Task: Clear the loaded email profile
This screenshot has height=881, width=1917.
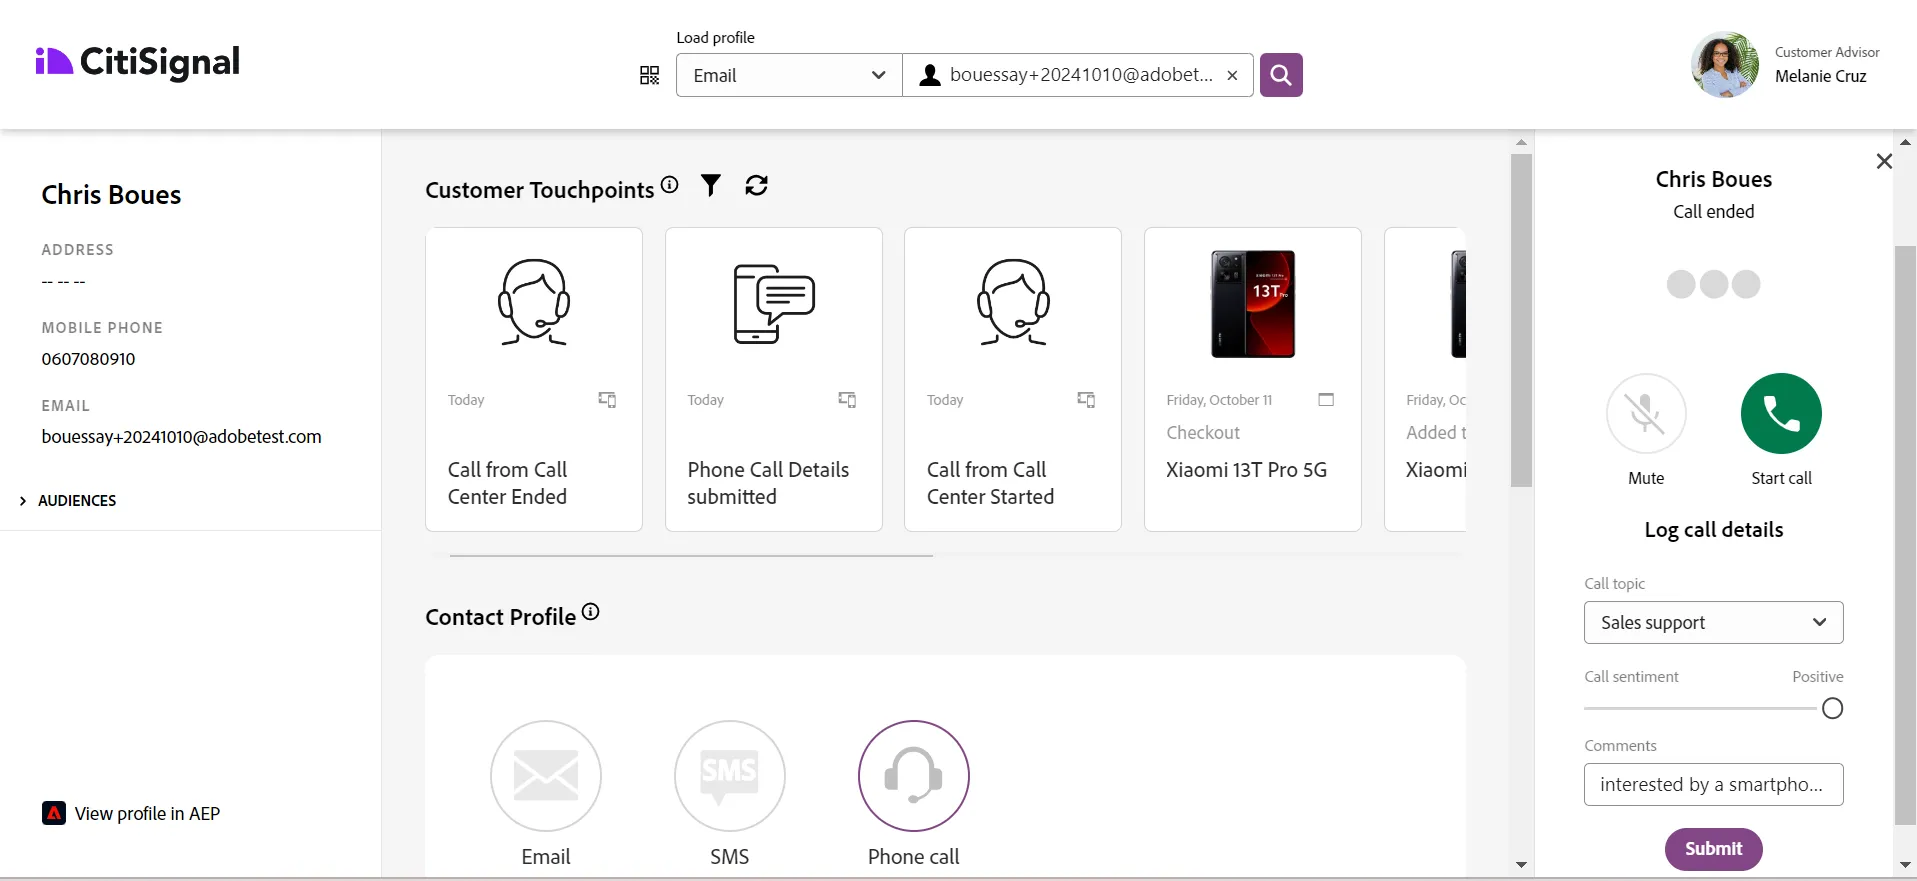Action: [1232, 75]
